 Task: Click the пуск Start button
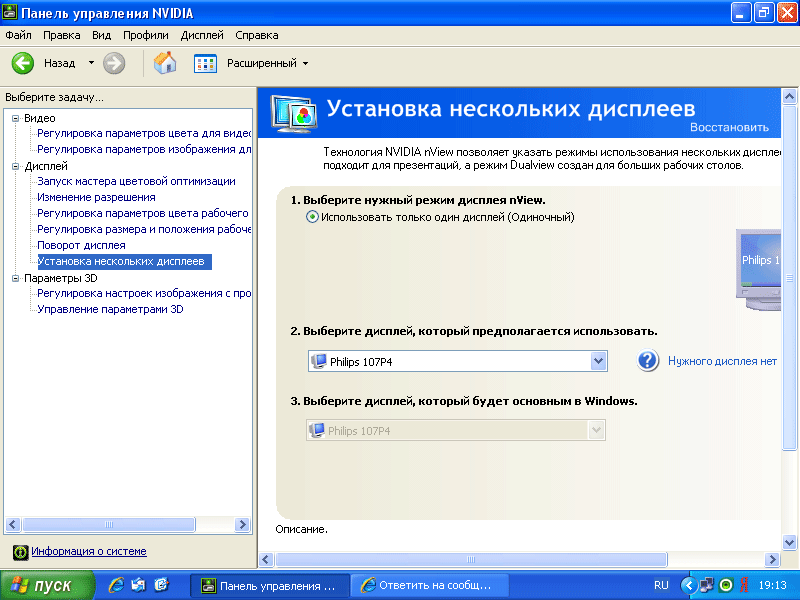(x=47, y=585)
